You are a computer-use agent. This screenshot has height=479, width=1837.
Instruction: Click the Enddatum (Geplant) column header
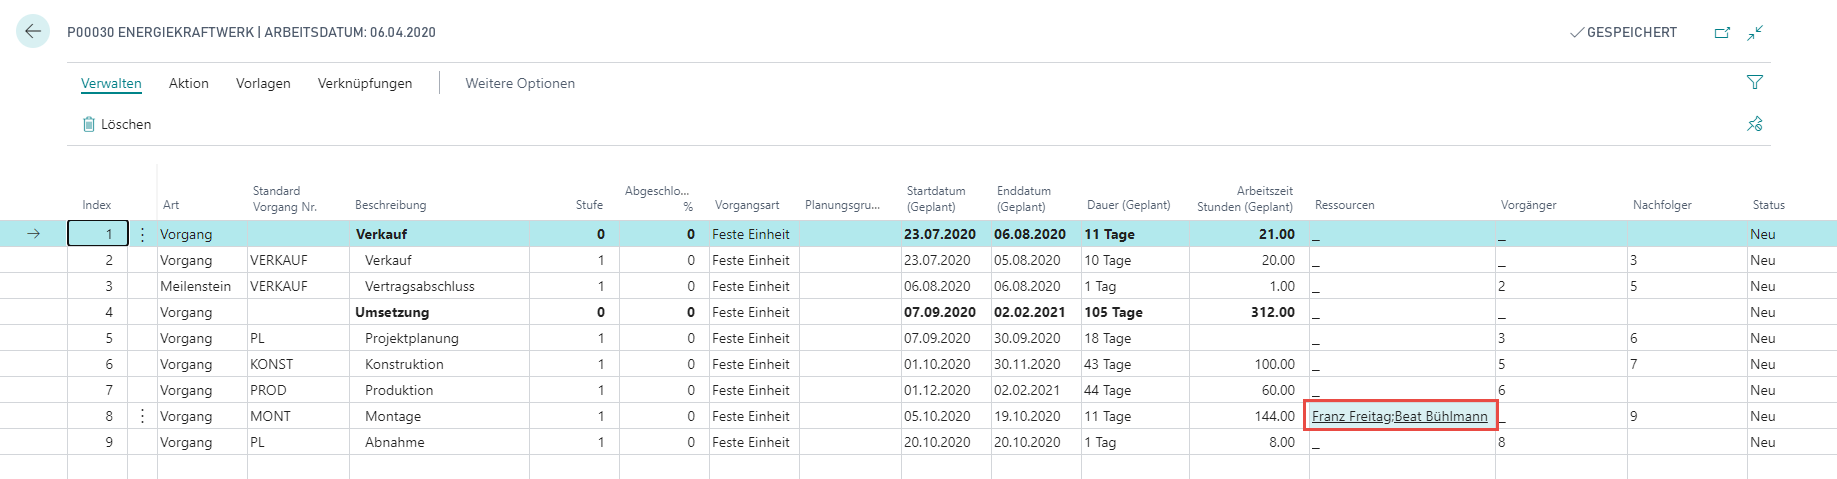tap(1024, 198)
